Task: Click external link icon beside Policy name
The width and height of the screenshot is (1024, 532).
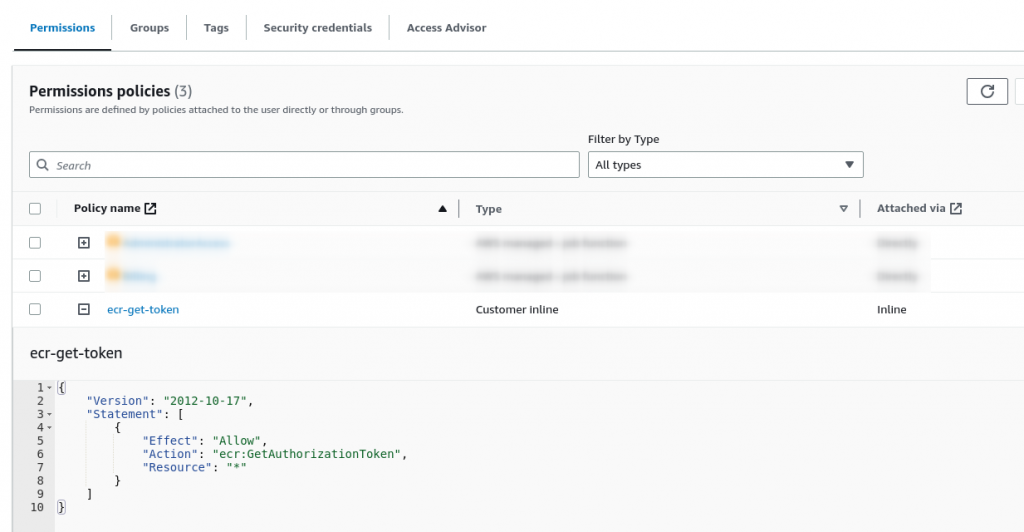Action: point(150,209)
